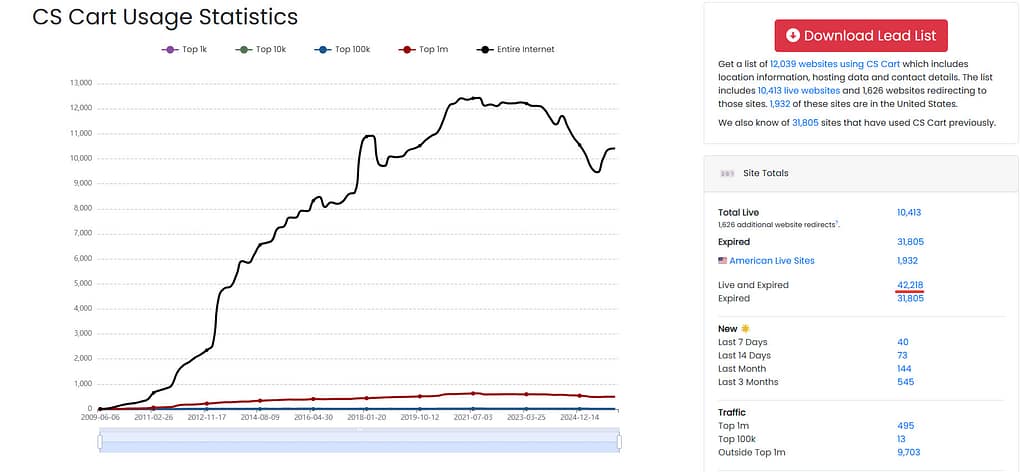Toggle the Top 10k legend series
Screen dimensions: 1024x472
(263, 50)
